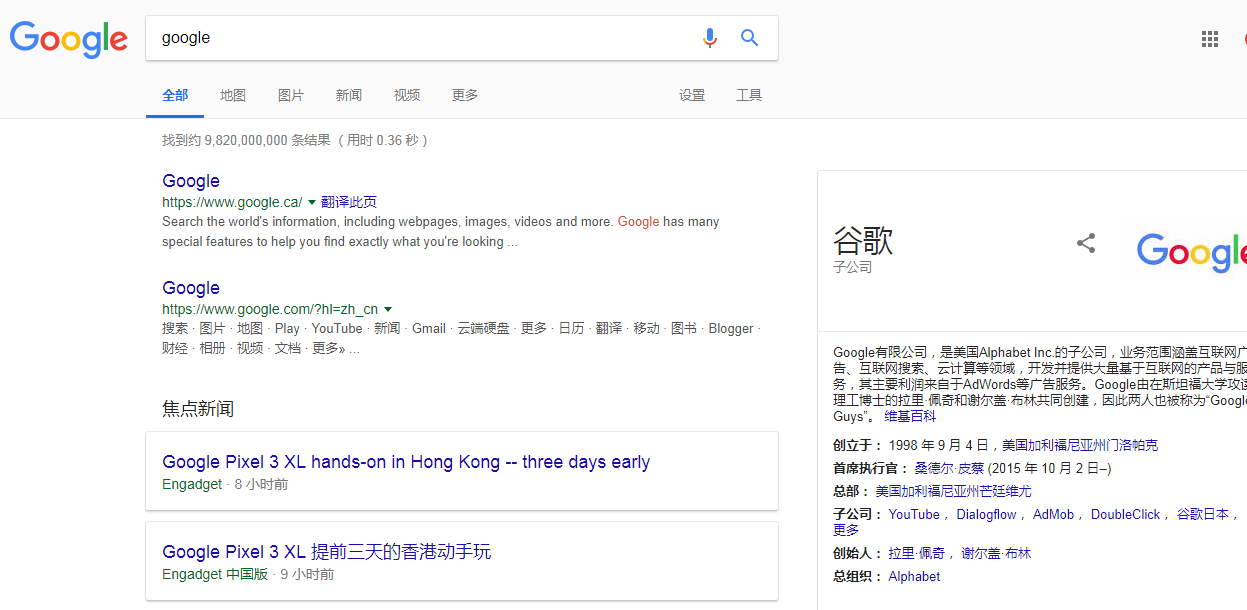The height and width of the screenshot is (610, 1247).
Task: Click 谷歌 title in knowledge panel
Action: (863, 241)
